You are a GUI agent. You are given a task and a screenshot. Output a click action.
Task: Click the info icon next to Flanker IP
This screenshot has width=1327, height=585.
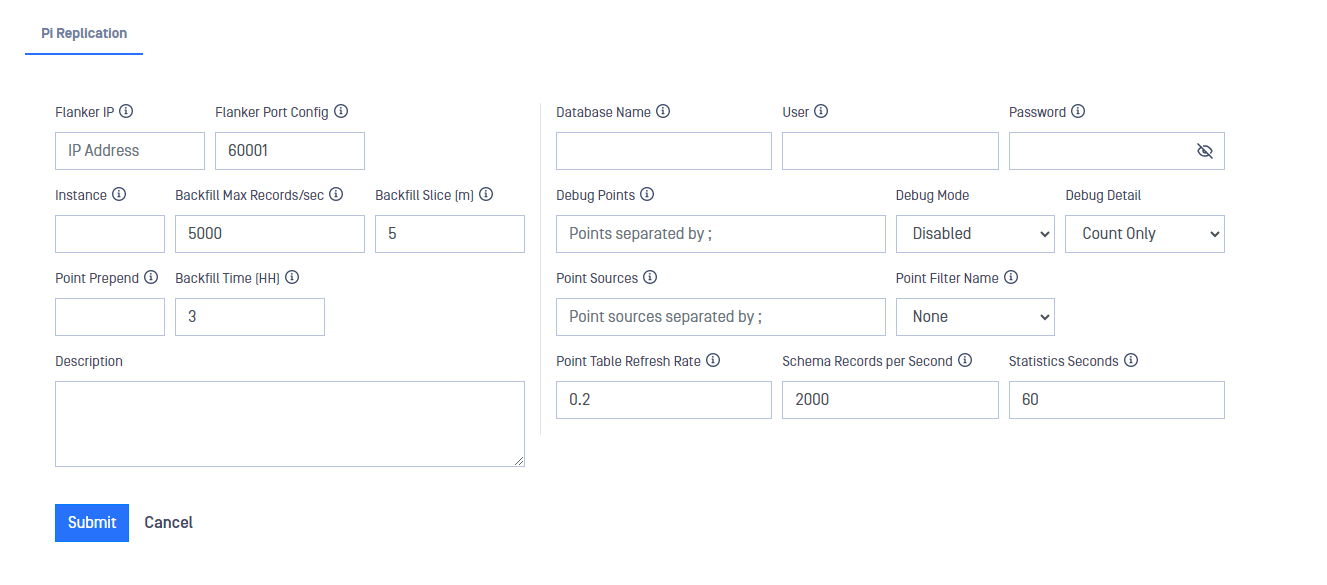pos(127,112)
